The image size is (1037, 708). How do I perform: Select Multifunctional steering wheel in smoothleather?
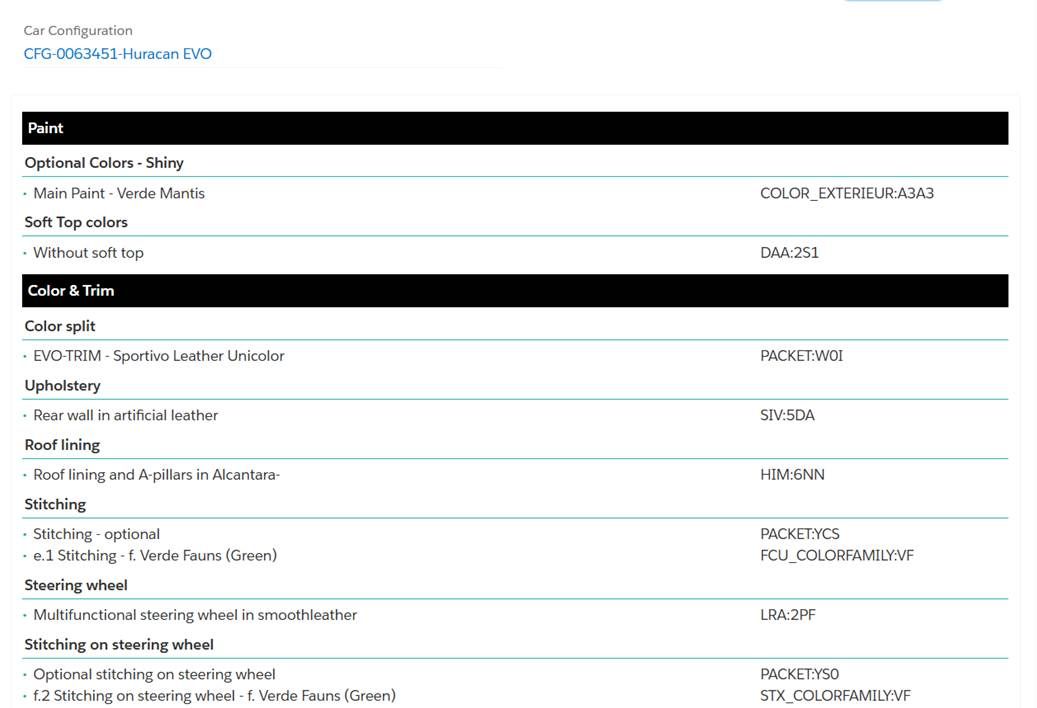click(195, 615)
